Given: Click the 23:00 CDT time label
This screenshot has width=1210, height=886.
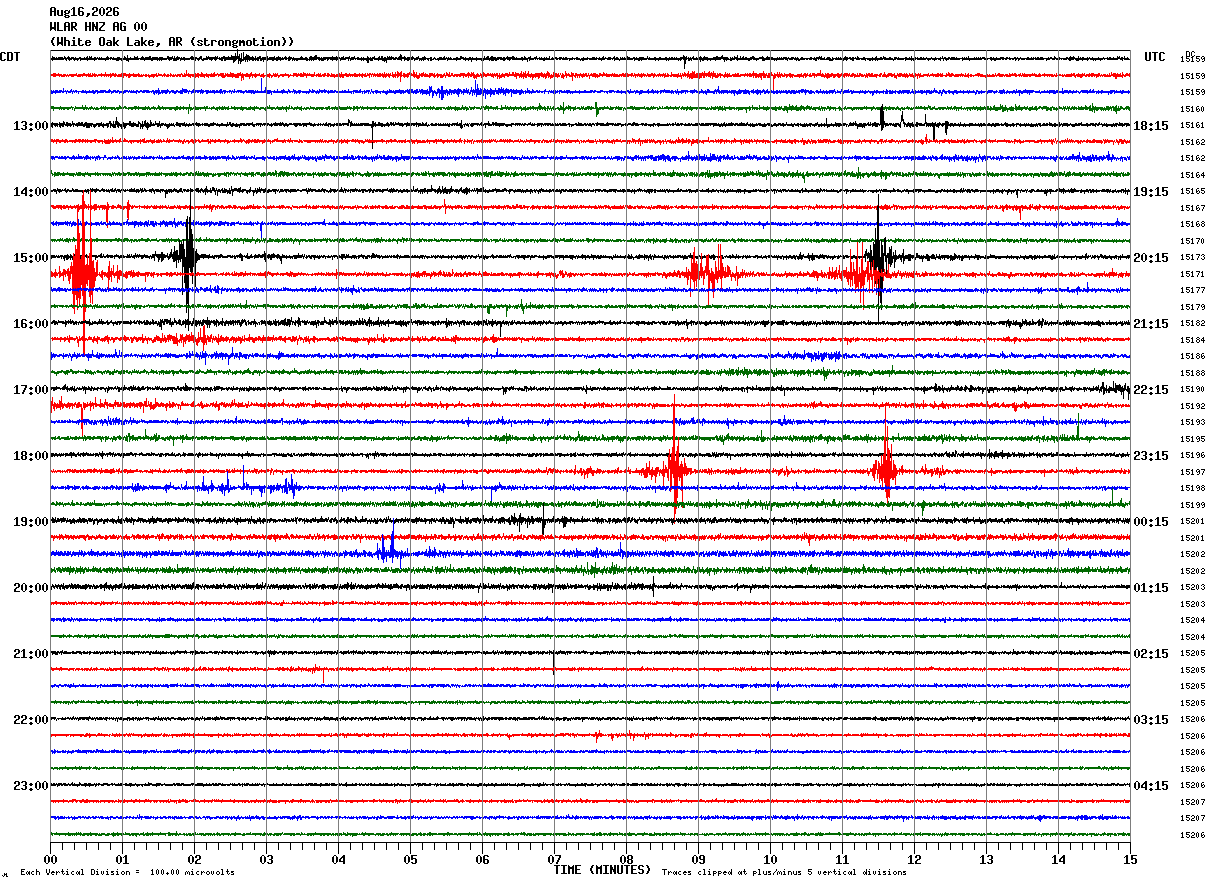Looking at the screenshot, I should 30,786.
